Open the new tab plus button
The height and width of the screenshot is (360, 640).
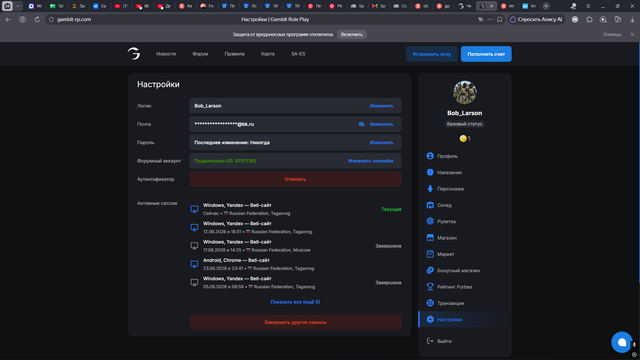pos(546,6)
